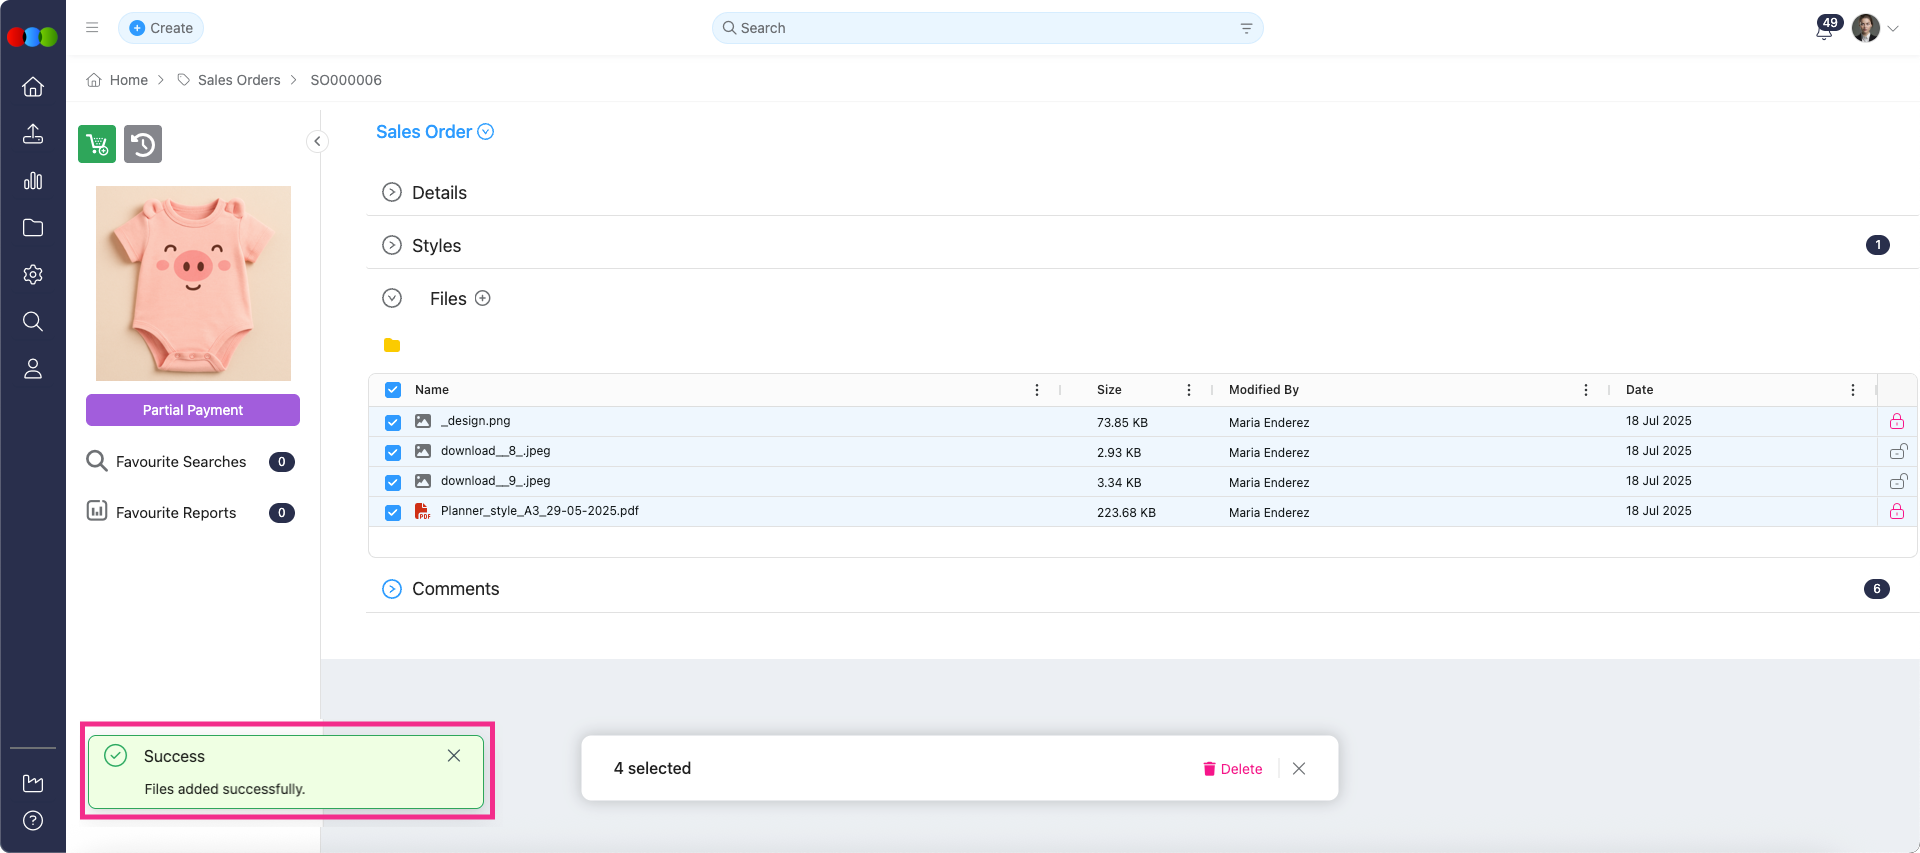This screenshot has width=1920, height=853.
Task: Collapse the Files section
Action: click(392, 298)
